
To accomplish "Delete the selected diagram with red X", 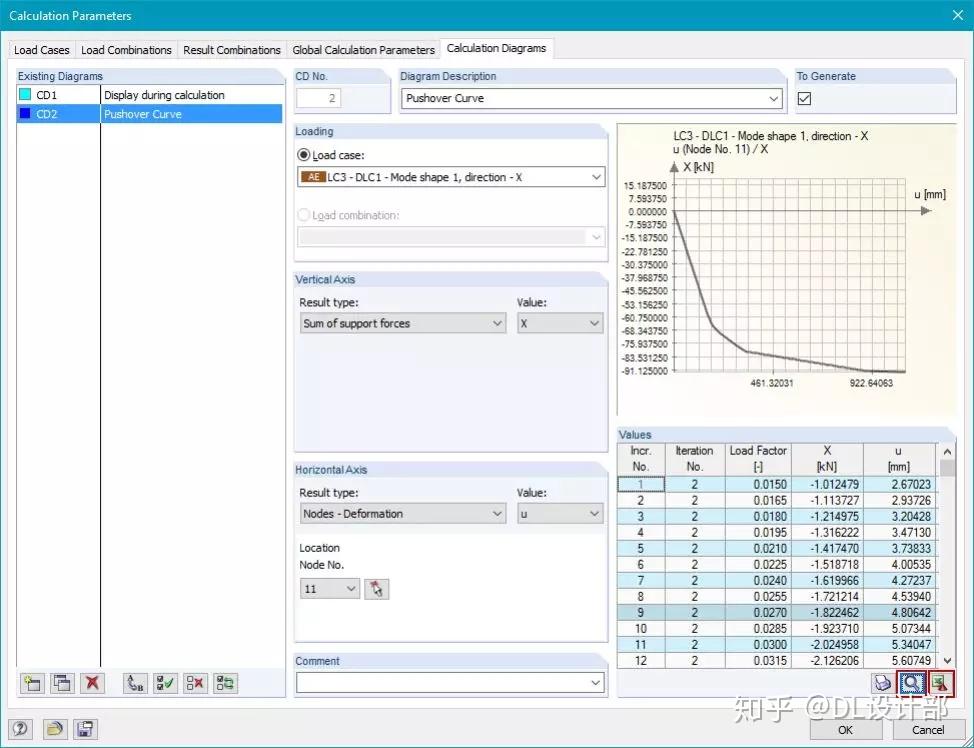I will click(92, 683).
